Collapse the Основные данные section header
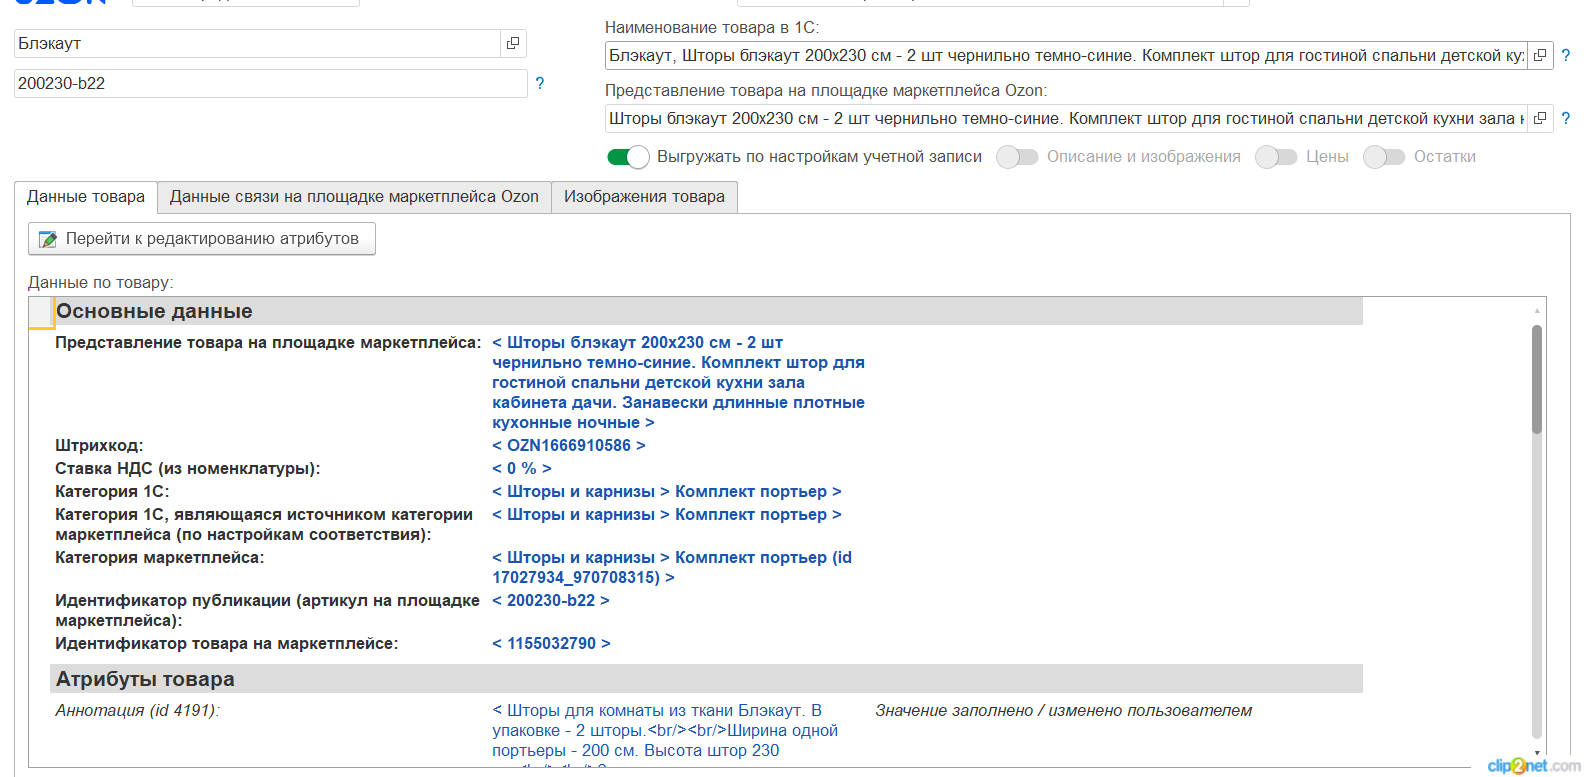The height and width of the screenshot is (777, 1596). click(154, 312)
